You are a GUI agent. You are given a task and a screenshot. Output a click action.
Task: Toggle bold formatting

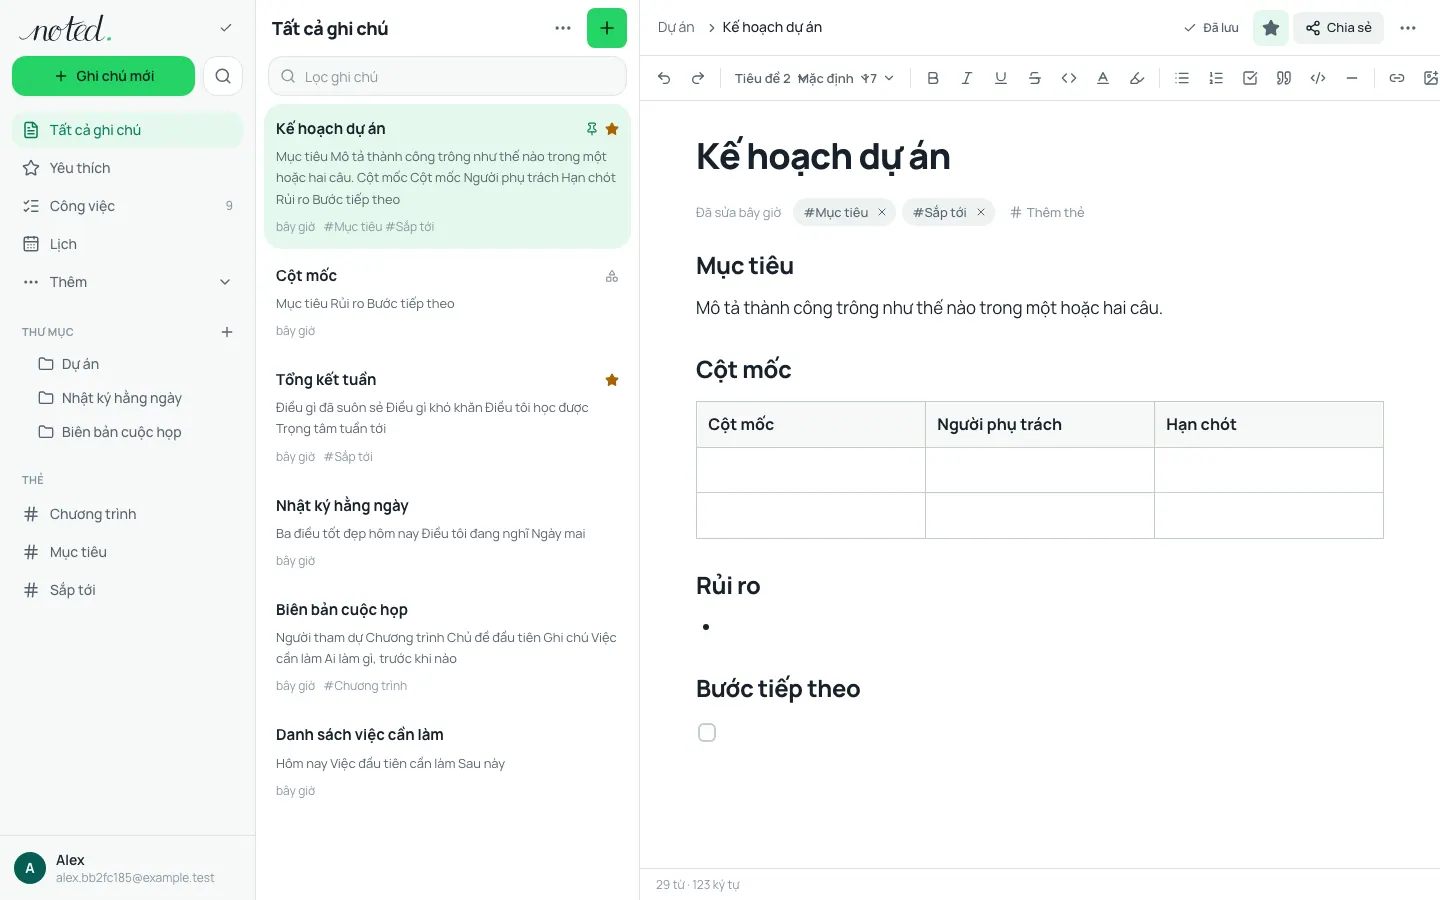(x=933, y=78)
